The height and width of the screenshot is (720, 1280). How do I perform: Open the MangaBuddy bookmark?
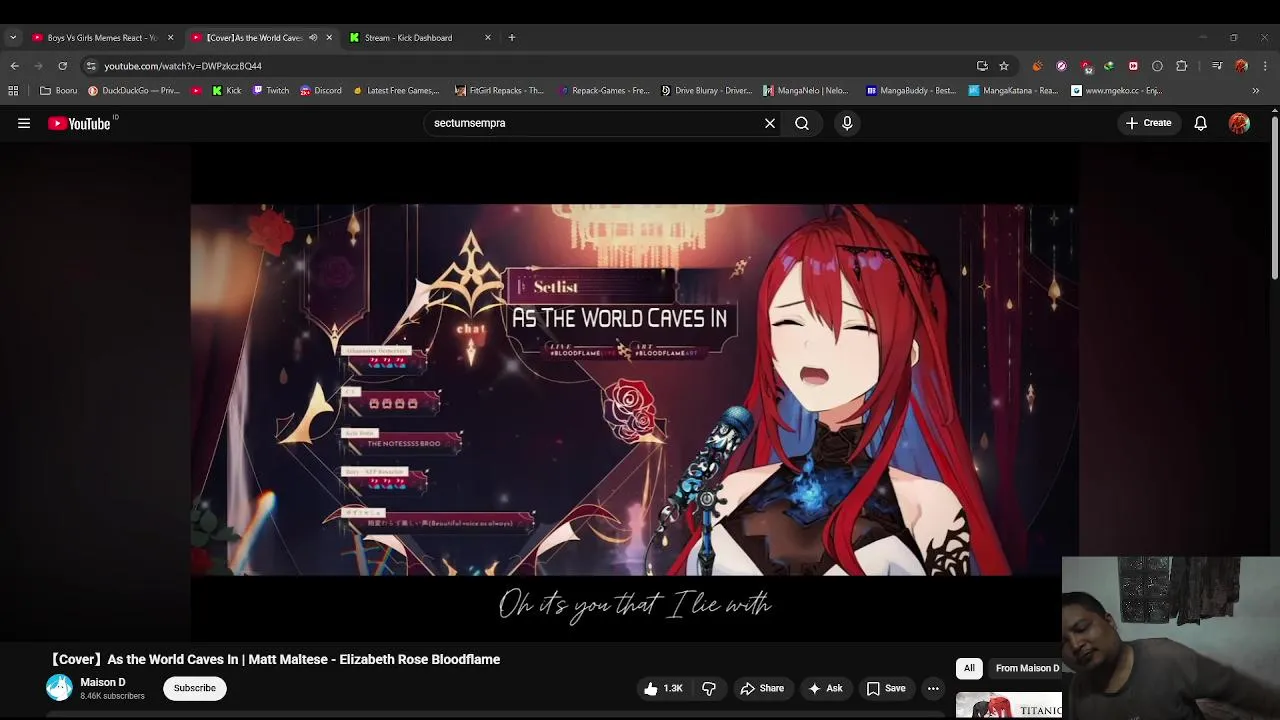(911, 90)
